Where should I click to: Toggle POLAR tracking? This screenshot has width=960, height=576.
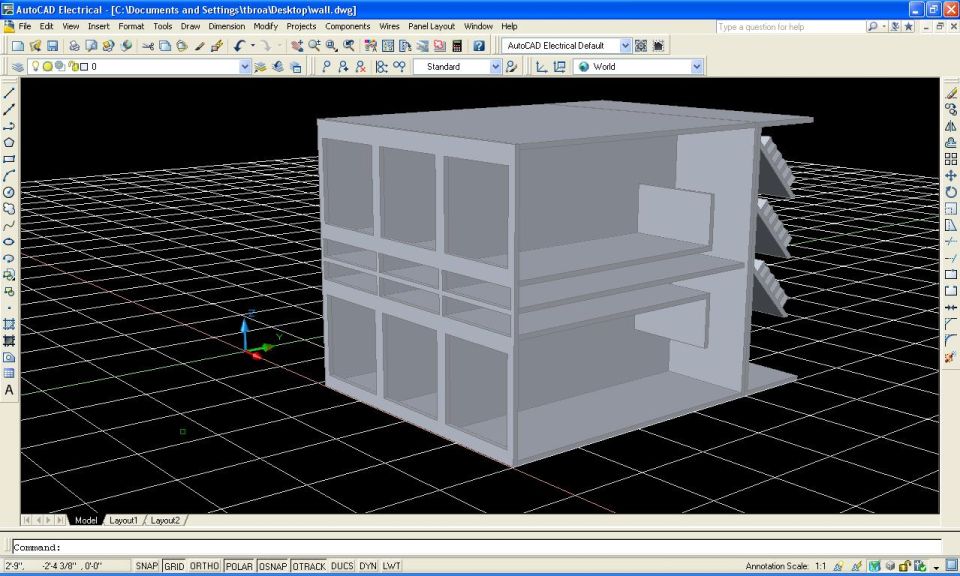point(239,566)
